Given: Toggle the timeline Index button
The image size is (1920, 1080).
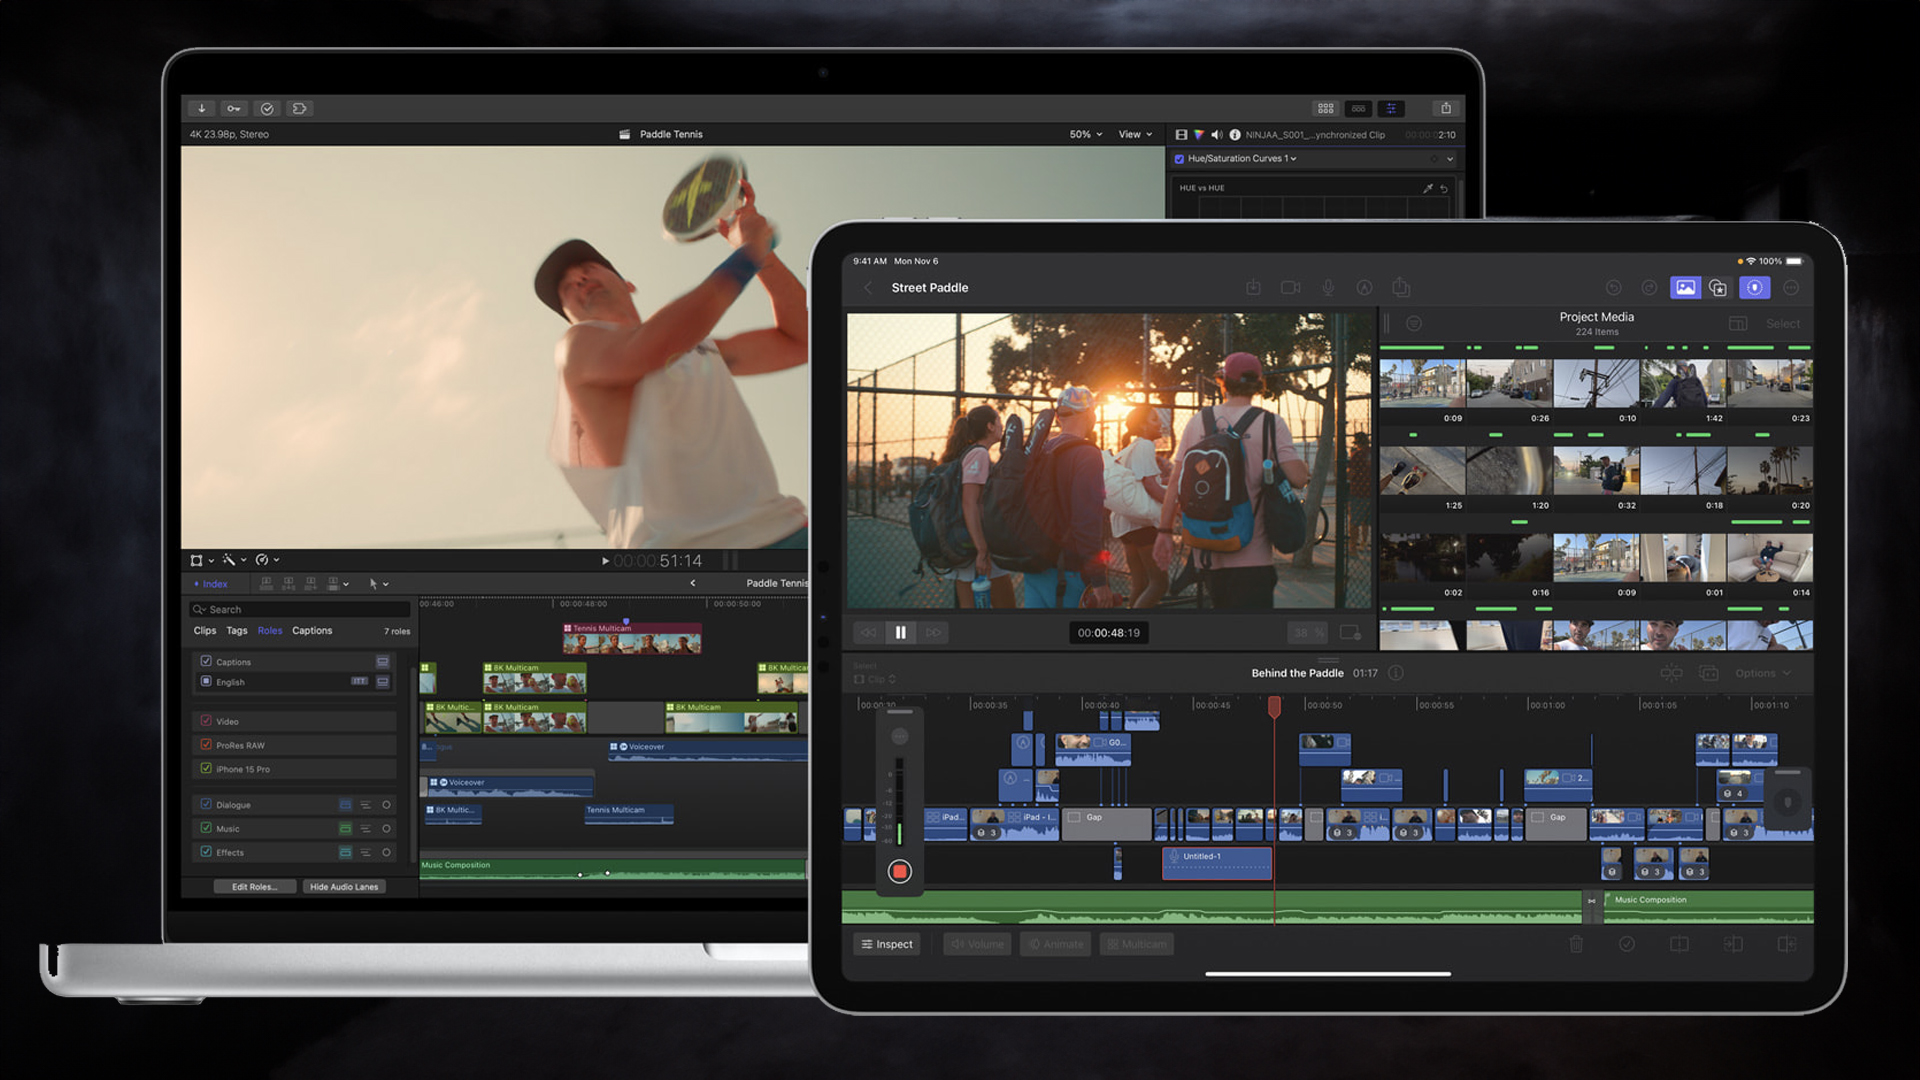Looking at the screenshot, I should coord(210,583).
